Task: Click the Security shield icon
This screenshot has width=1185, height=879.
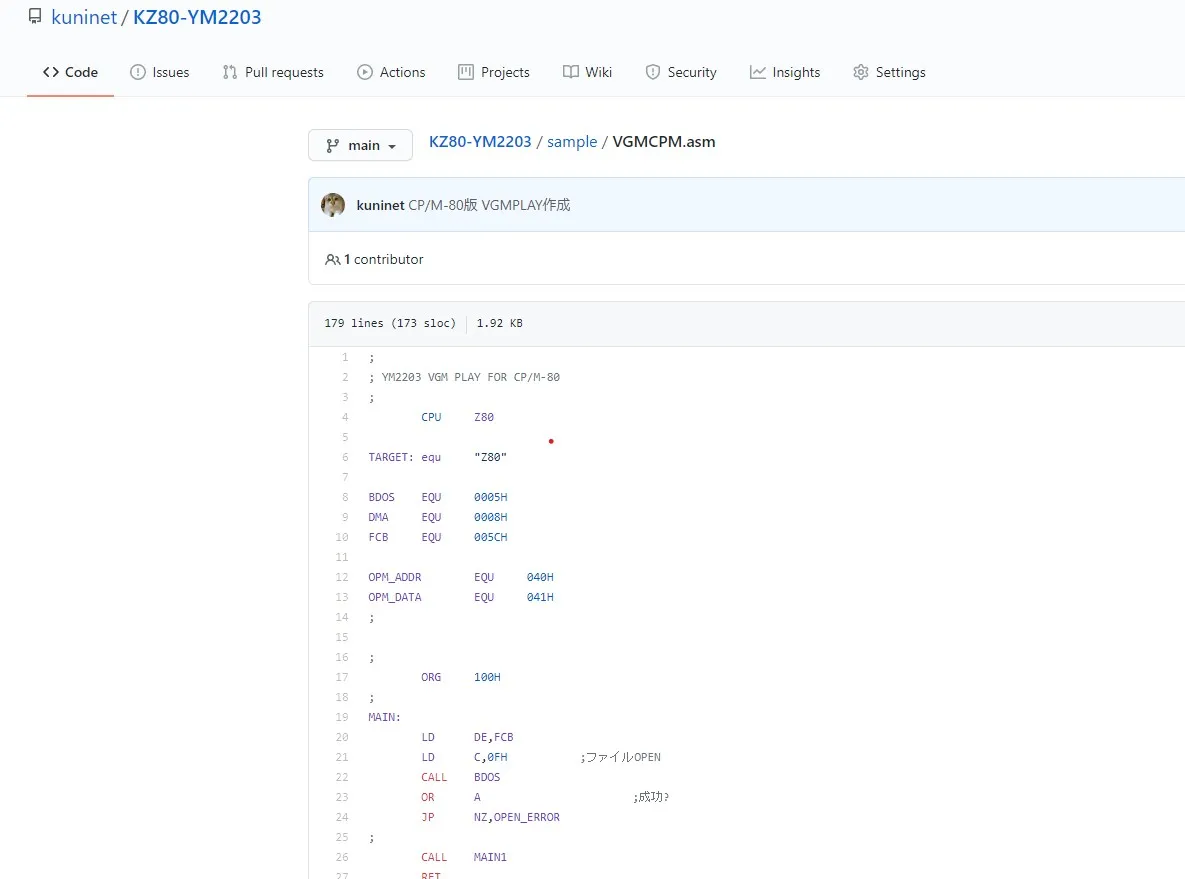Action: [x=653, y=72]
